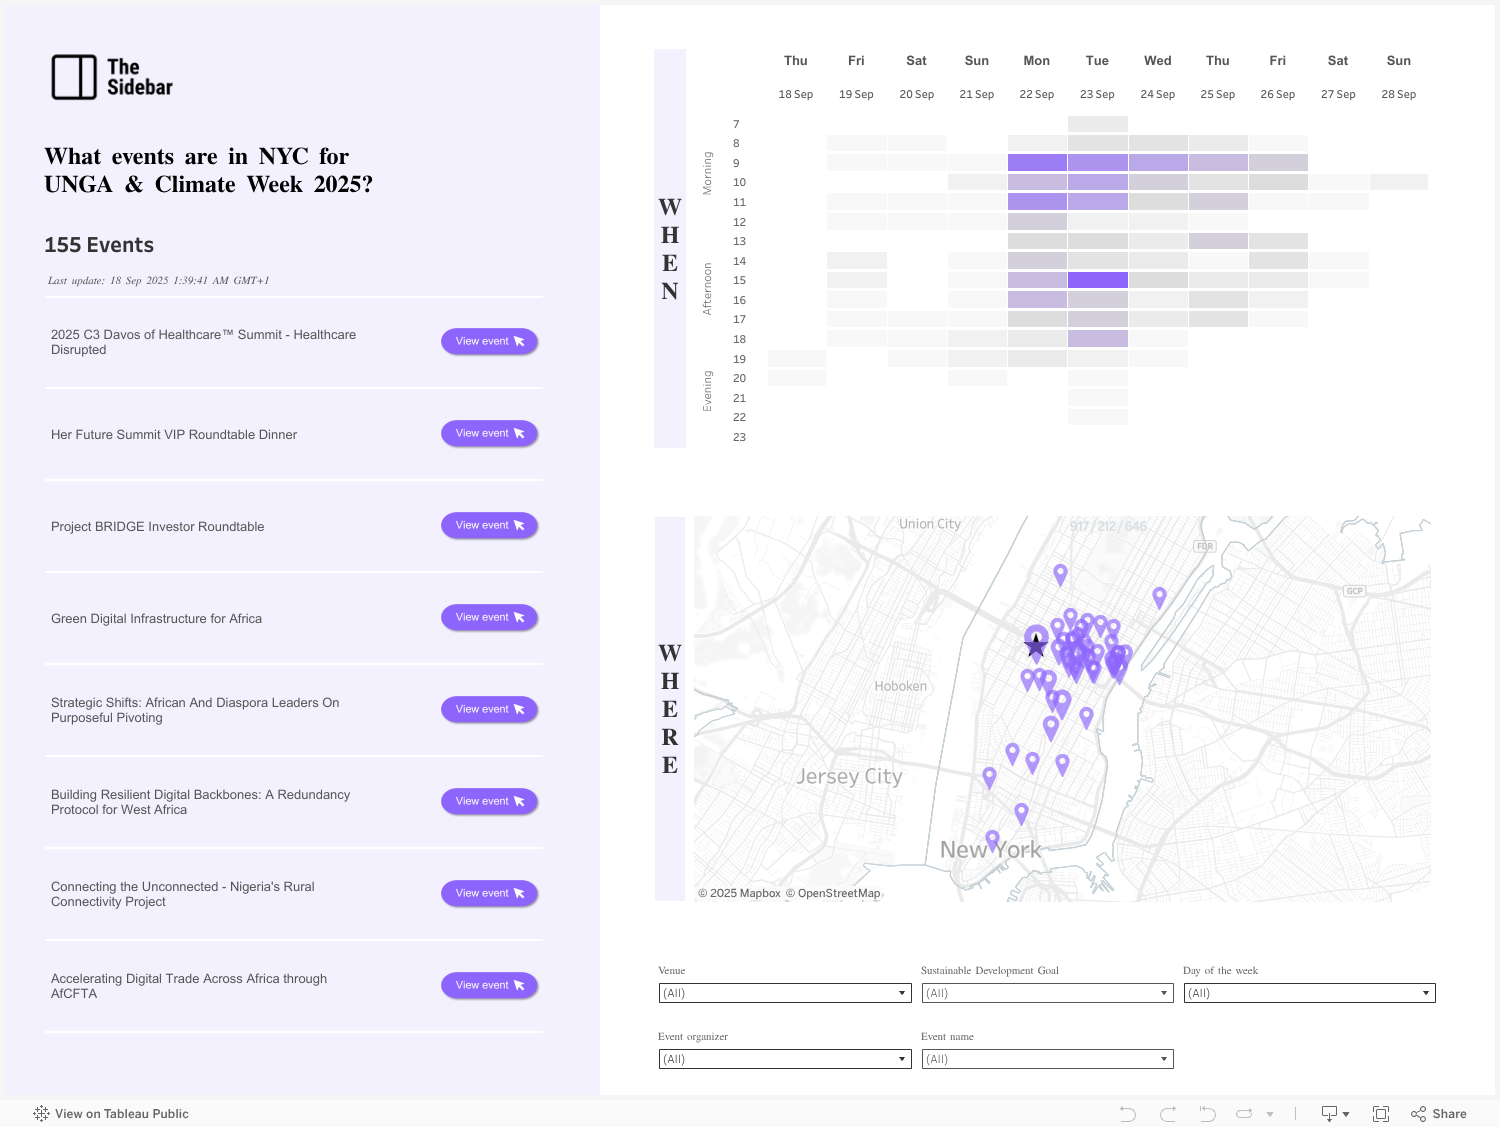
Task: Click the Evening axis label
Action: tap(707, 391)
